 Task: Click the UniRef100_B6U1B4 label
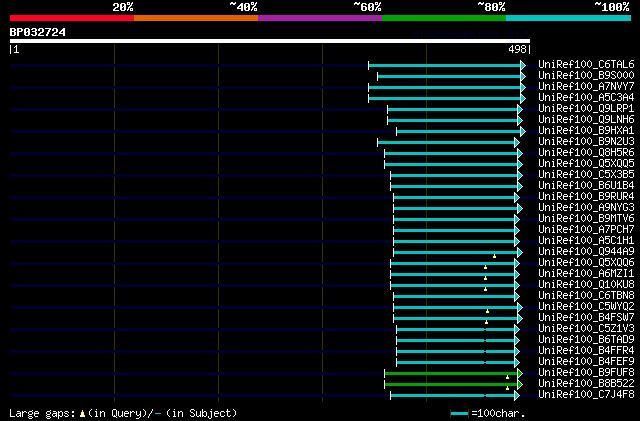tap(586, 186)
